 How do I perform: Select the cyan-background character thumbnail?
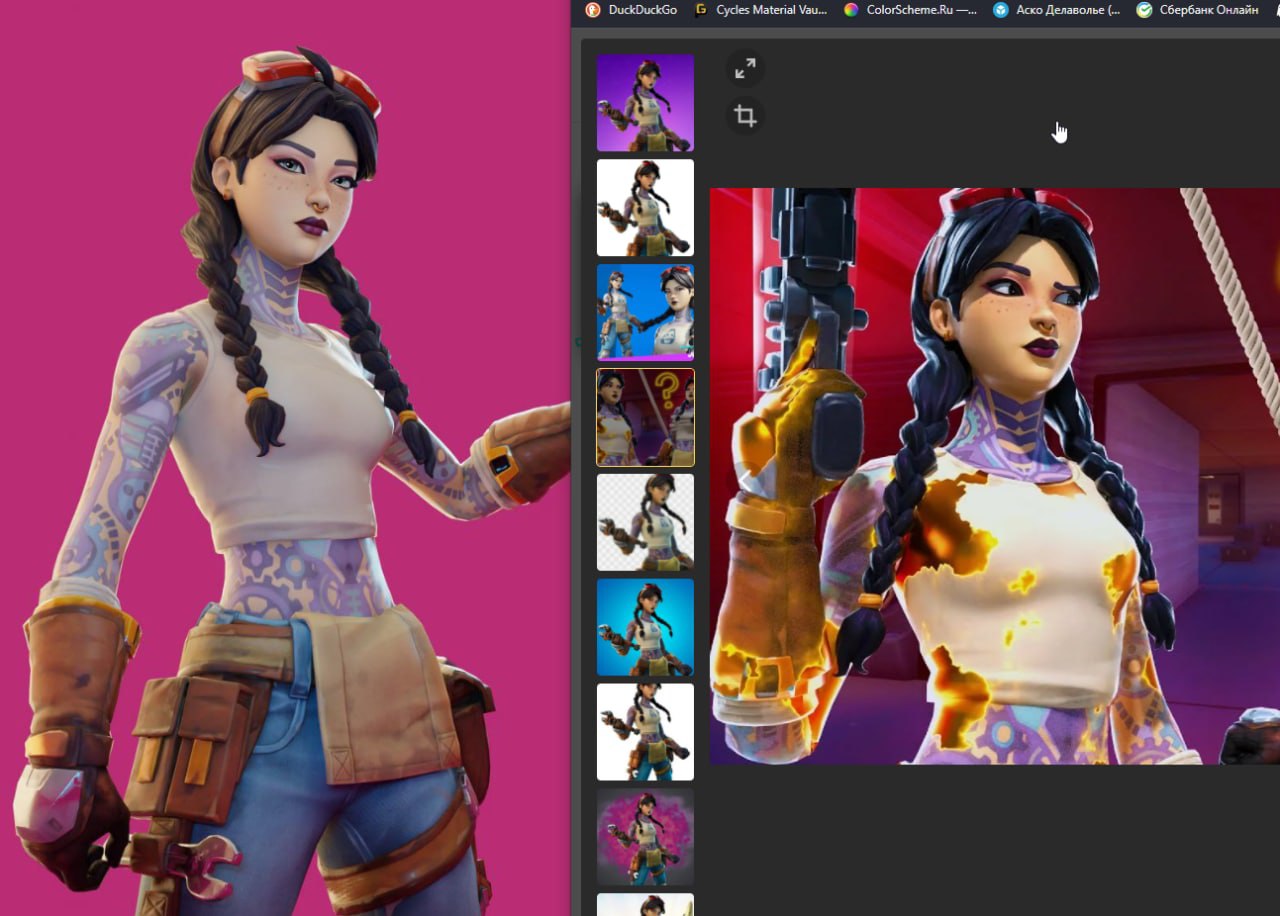click(x=645, y=627)
